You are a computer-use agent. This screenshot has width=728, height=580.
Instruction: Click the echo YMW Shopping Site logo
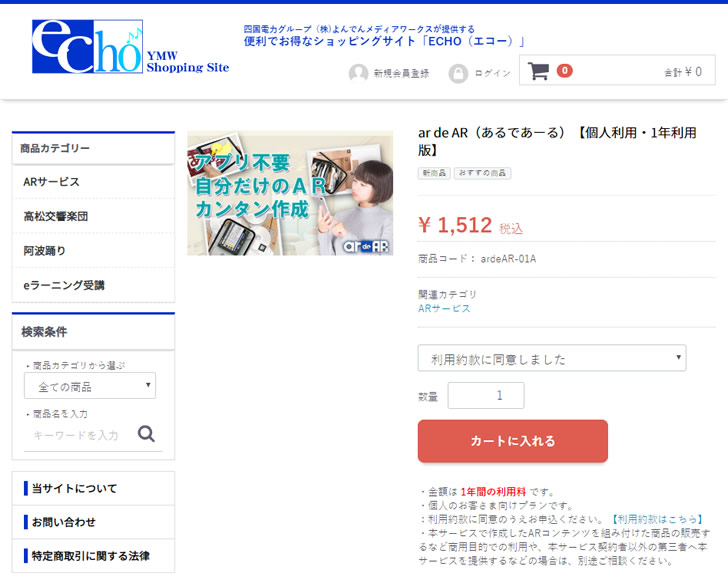point(130,47)
